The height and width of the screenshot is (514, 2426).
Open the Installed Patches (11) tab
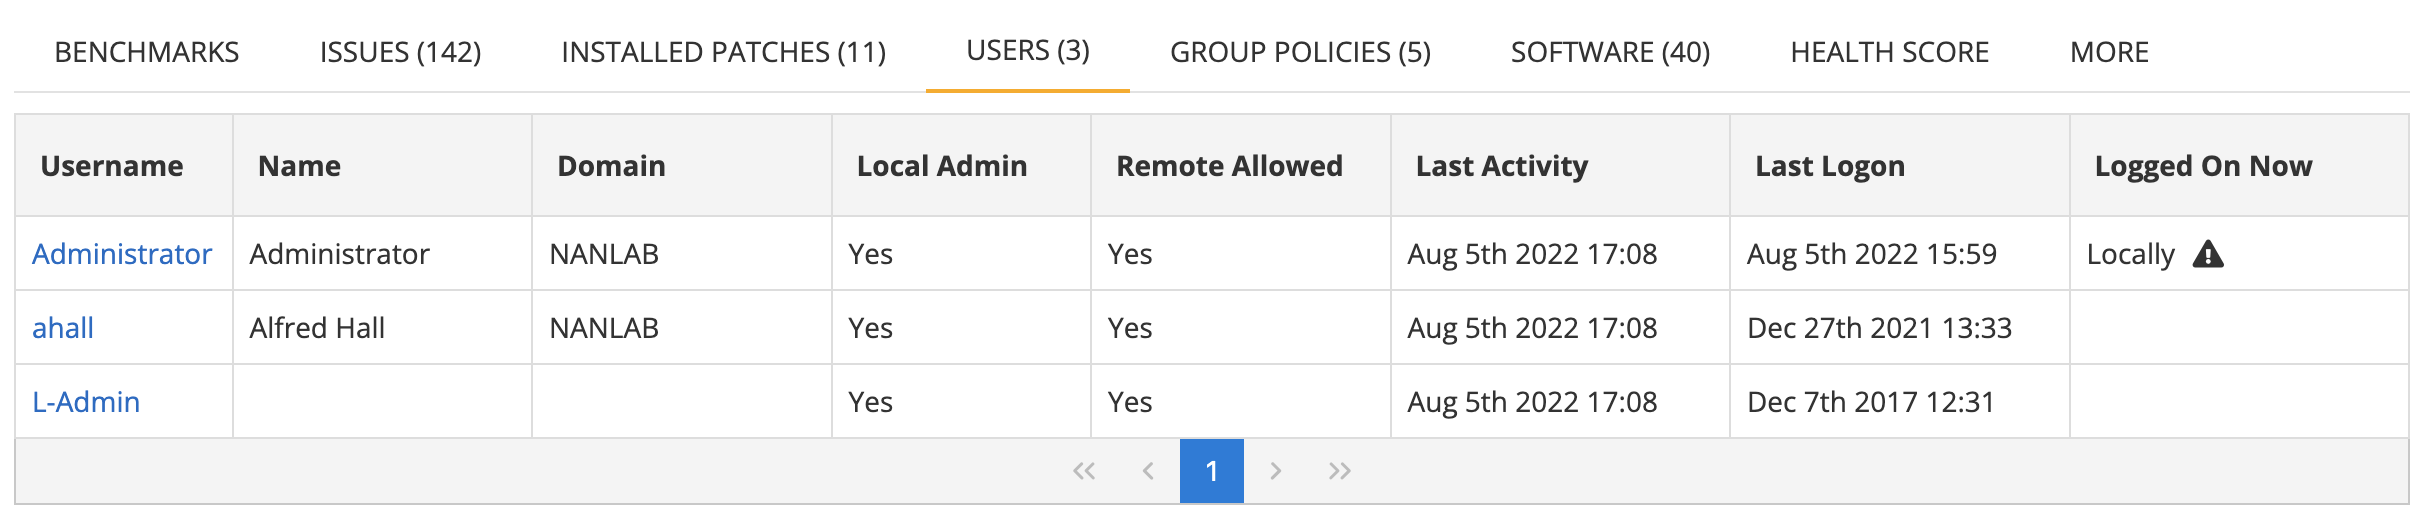(723, 52)
